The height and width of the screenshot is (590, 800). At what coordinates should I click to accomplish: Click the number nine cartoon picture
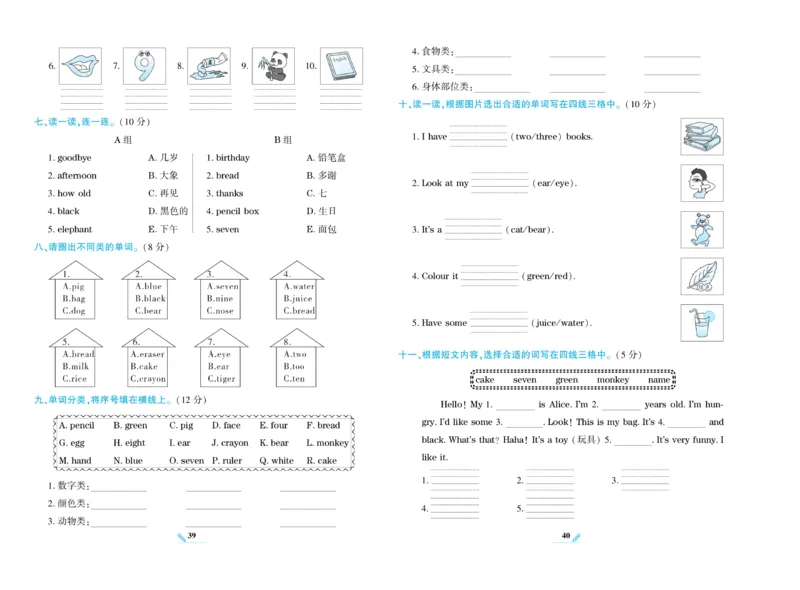point(144,67)
